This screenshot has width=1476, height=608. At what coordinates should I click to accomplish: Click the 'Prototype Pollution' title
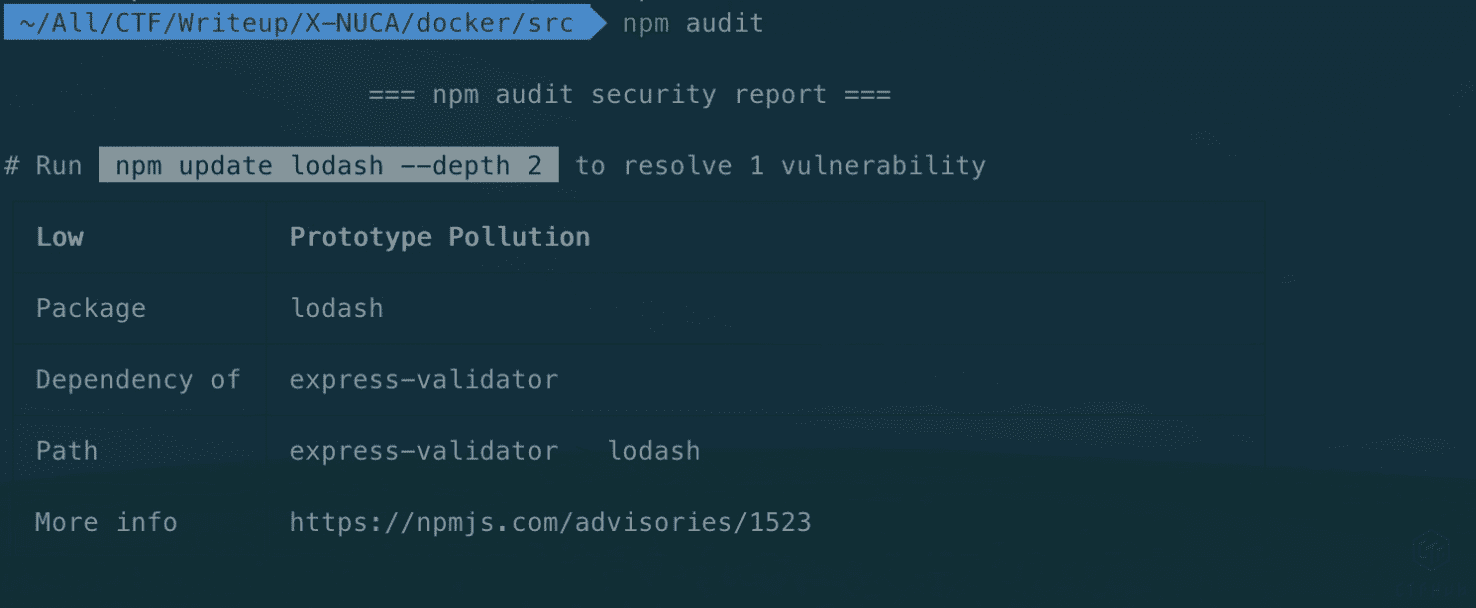coord(439,237)
